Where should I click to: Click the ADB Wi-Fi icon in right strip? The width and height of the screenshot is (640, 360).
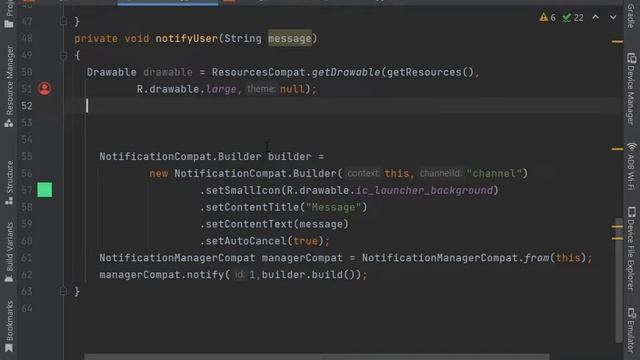[x=631, y=147]
